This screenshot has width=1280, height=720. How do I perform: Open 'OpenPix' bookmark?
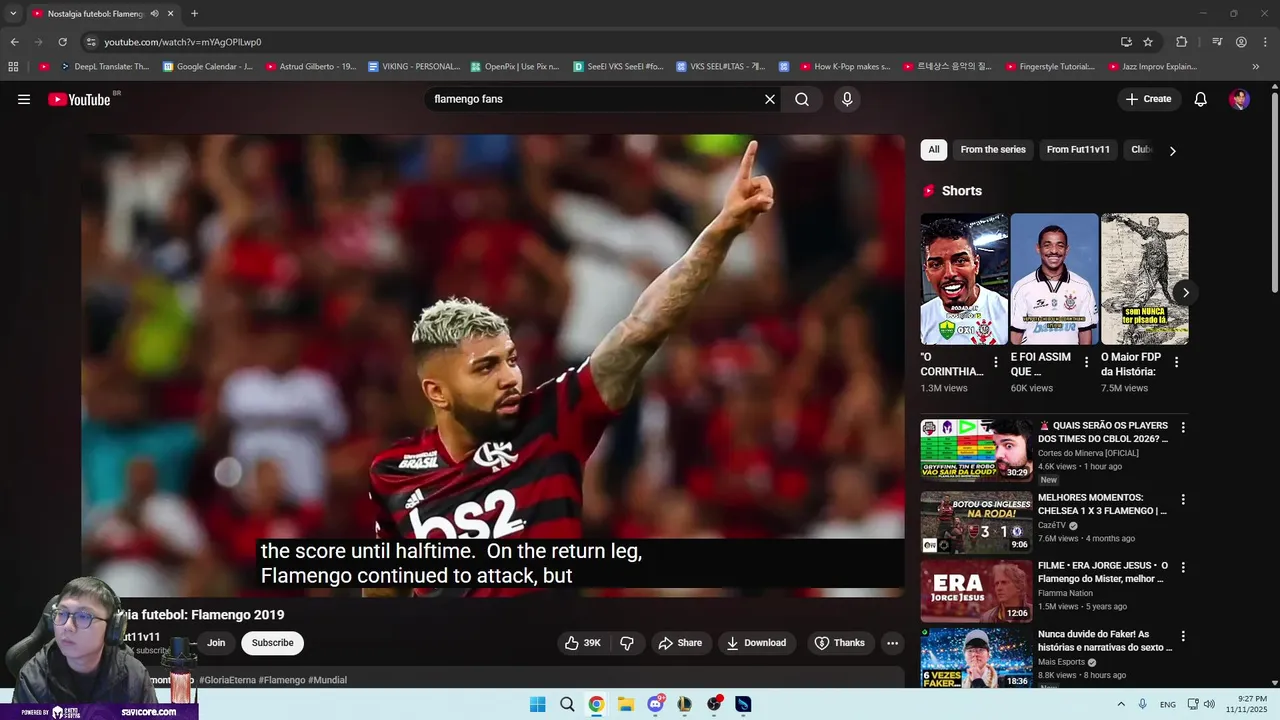pos(515,67)
